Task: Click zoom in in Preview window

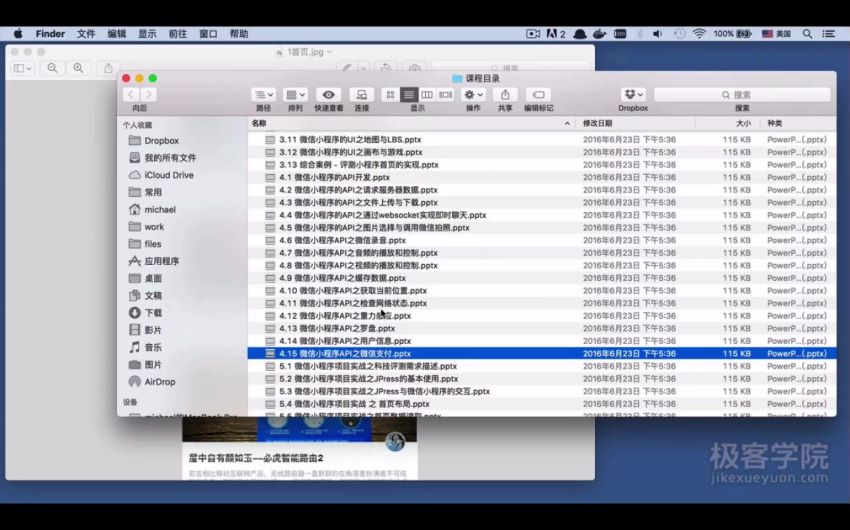Action: (x=79, y=68)
